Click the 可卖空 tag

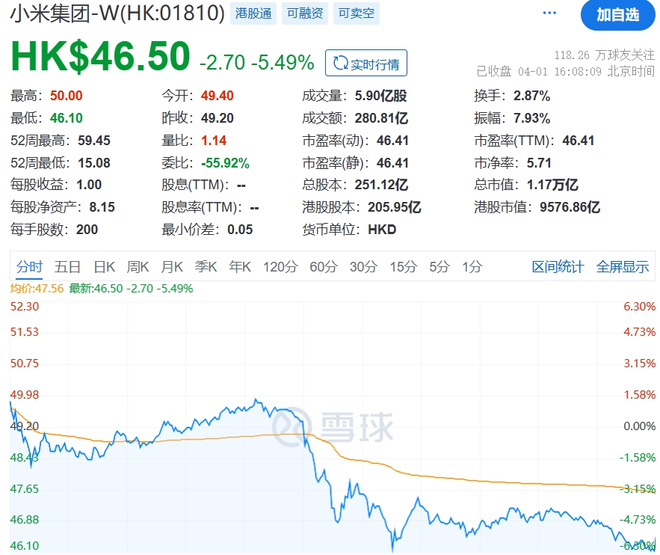353,14
